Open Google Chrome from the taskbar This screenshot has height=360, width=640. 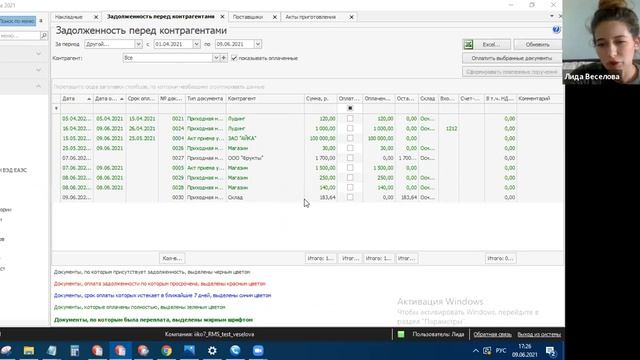(x=166, y=351)
